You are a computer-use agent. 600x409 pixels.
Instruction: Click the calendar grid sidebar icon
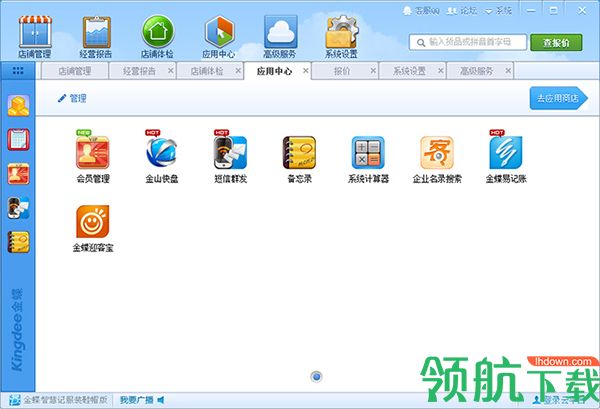pyautogui.click(x=18, y=139)
